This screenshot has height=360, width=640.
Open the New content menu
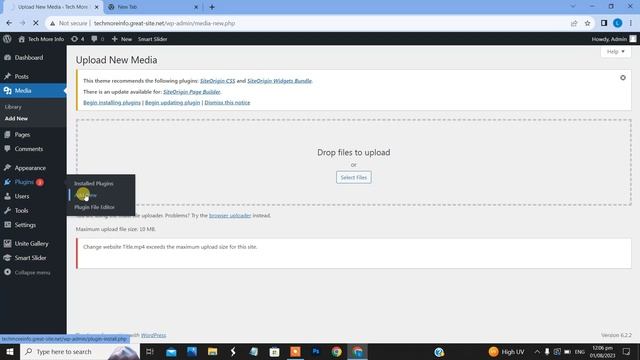pos(122,39)
